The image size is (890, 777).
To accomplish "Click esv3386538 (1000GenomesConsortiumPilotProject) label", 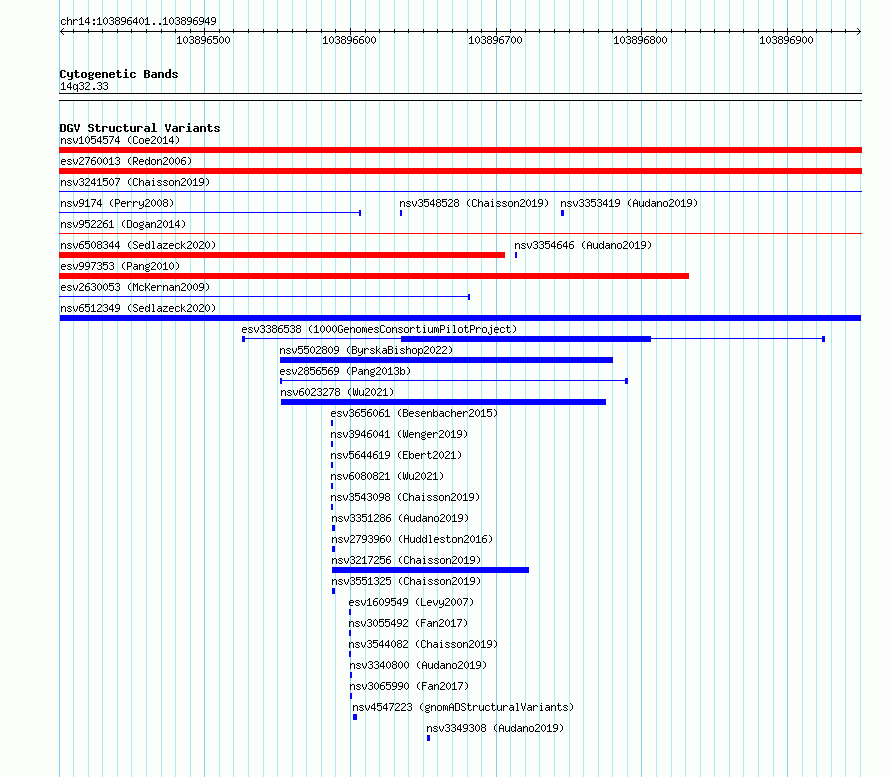I will pos(379,329).
